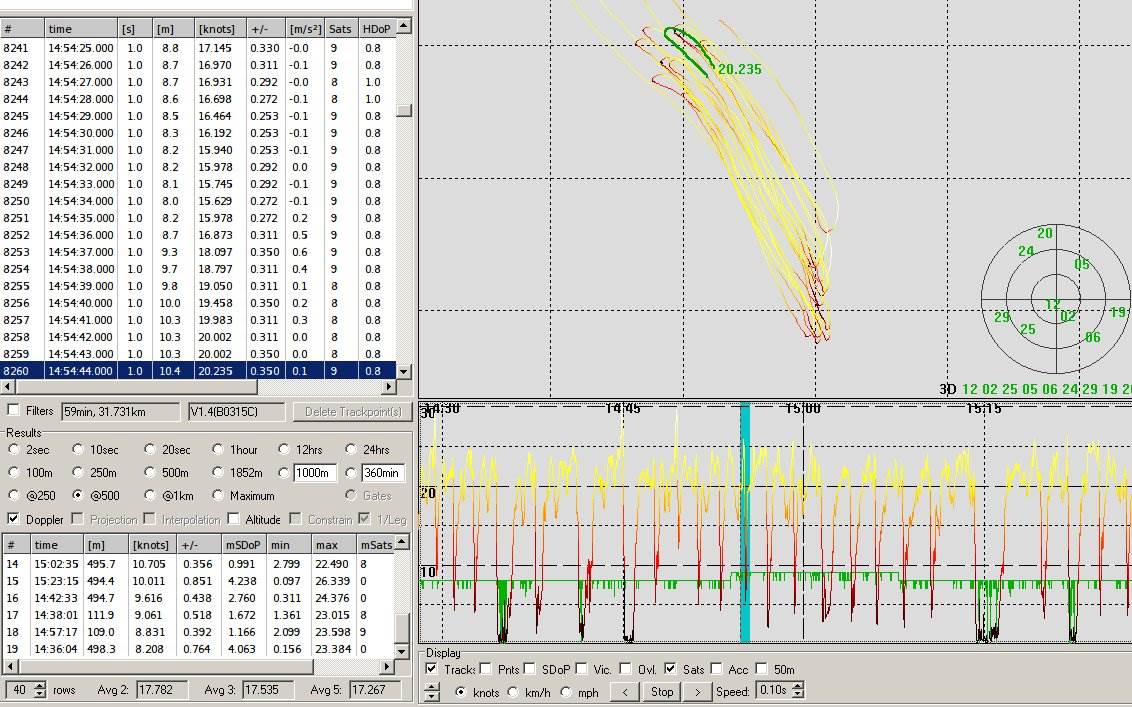Screen dimensions: 1132x707
Task: Enable the Filters checkbox
Action: click(x=14, y=410)
